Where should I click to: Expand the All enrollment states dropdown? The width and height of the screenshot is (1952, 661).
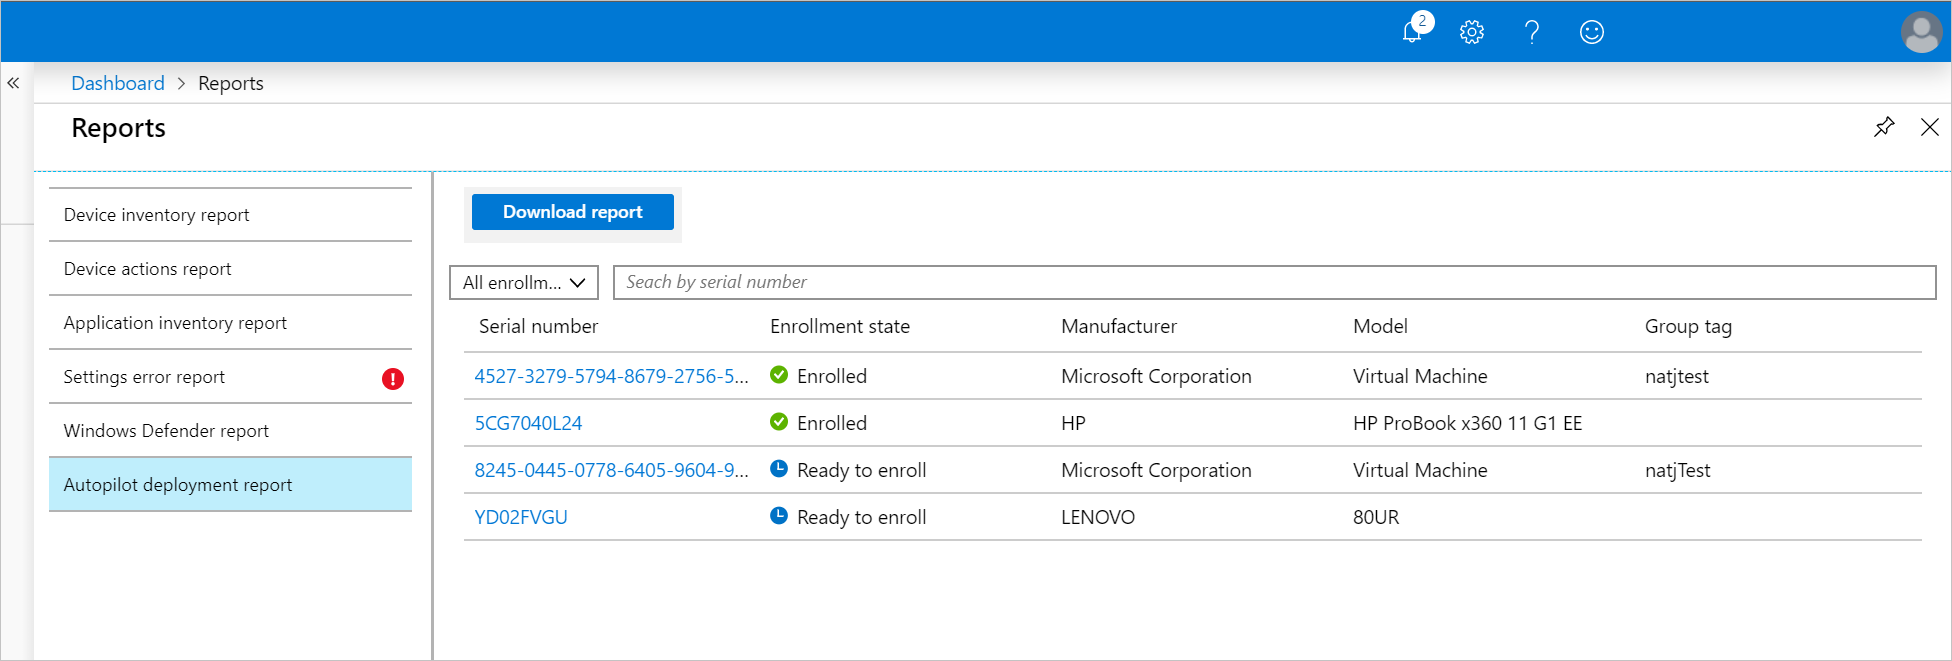coord(524,283)
